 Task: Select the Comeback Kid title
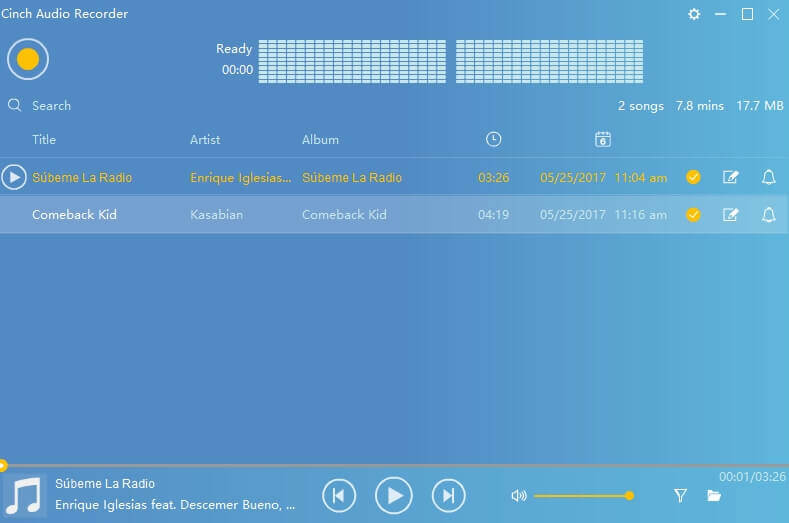pyautogui.click(x=74, y=215)
